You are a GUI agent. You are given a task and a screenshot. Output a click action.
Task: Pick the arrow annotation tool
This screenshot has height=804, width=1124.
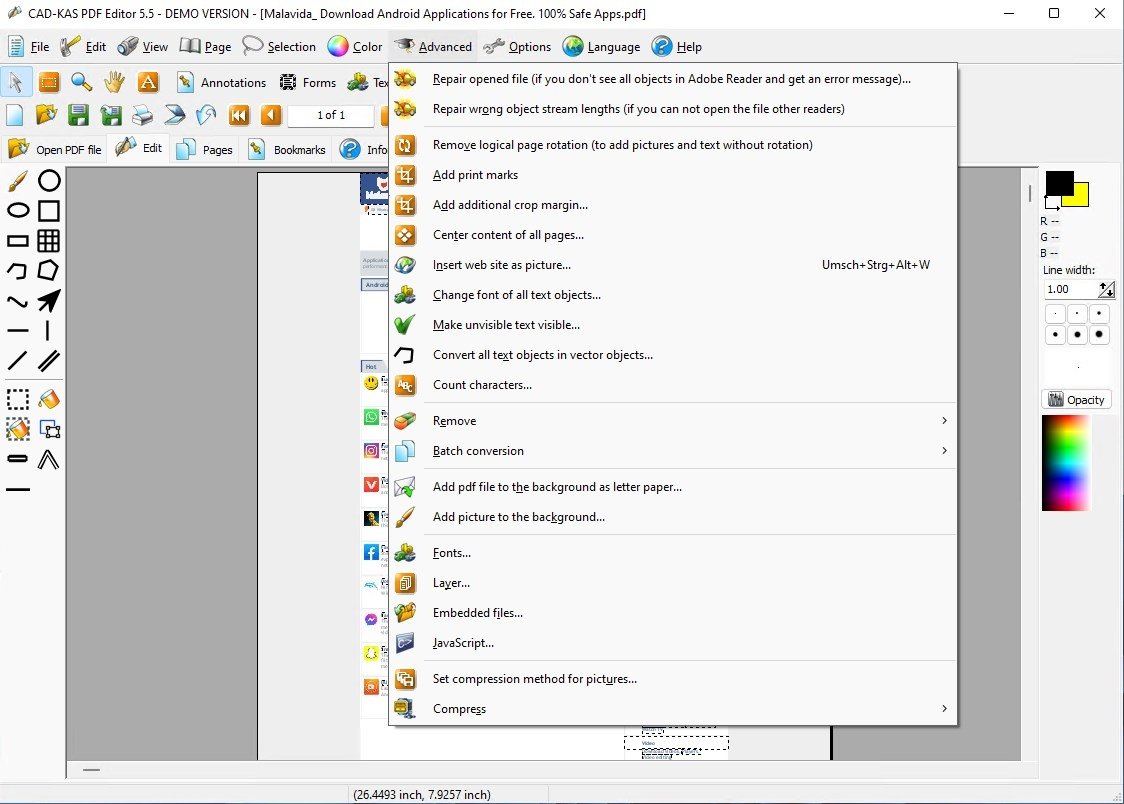(x=49, y=301)
